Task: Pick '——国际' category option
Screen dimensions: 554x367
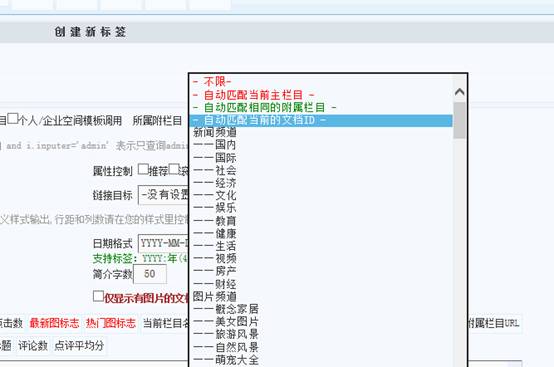Action: tap(321, 158)
